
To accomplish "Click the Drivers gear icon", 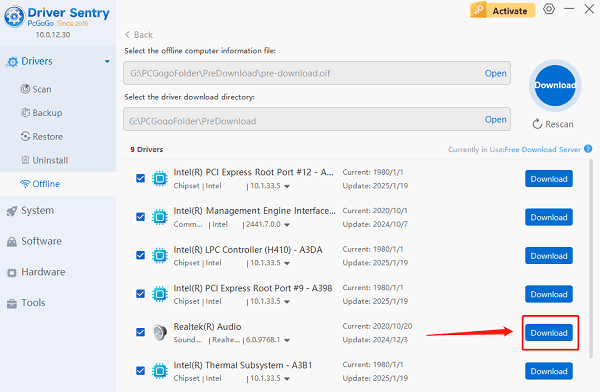I will tap(12, 62).
